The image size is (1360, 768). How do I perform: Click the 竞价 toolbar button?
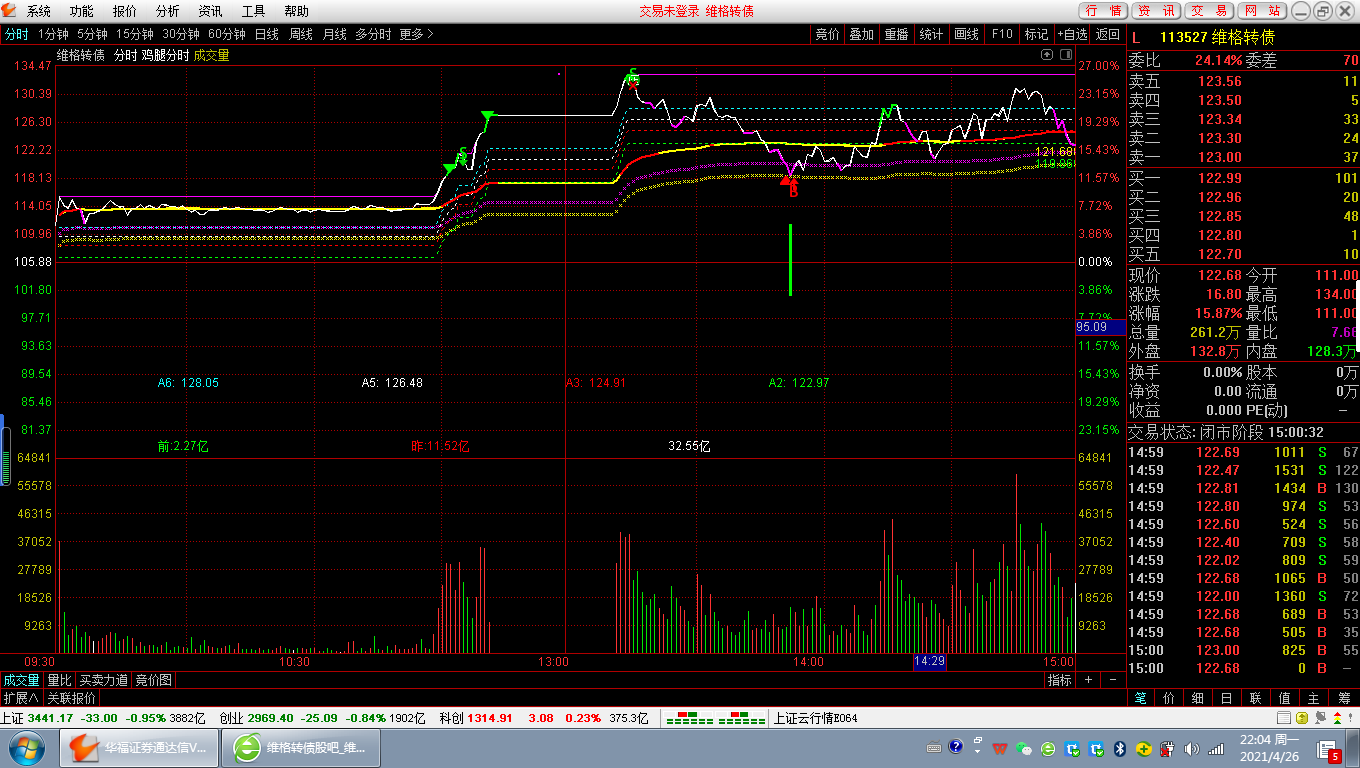coord(827,34)
